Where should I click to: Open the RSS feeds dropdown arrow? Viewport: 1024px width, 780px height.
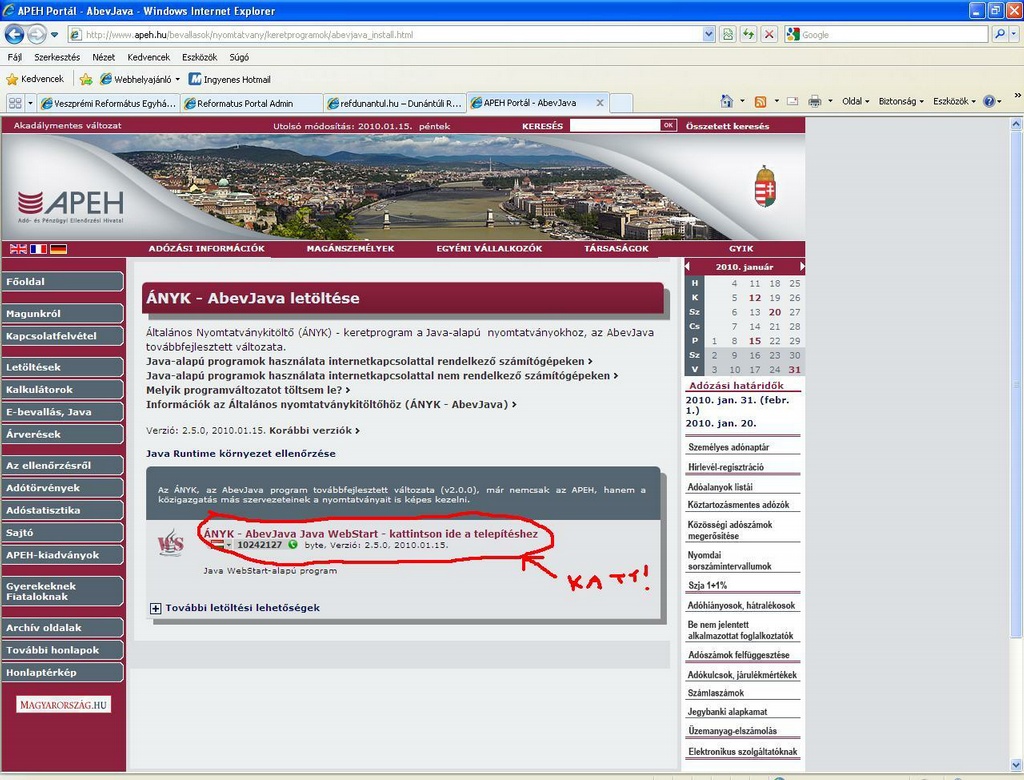pos(776,101)
